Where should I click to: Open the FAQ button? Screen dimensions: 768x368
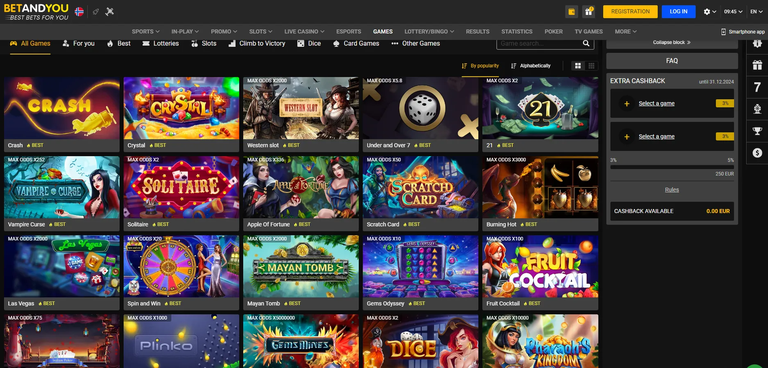pyautogui.click(x=672, y=61)
